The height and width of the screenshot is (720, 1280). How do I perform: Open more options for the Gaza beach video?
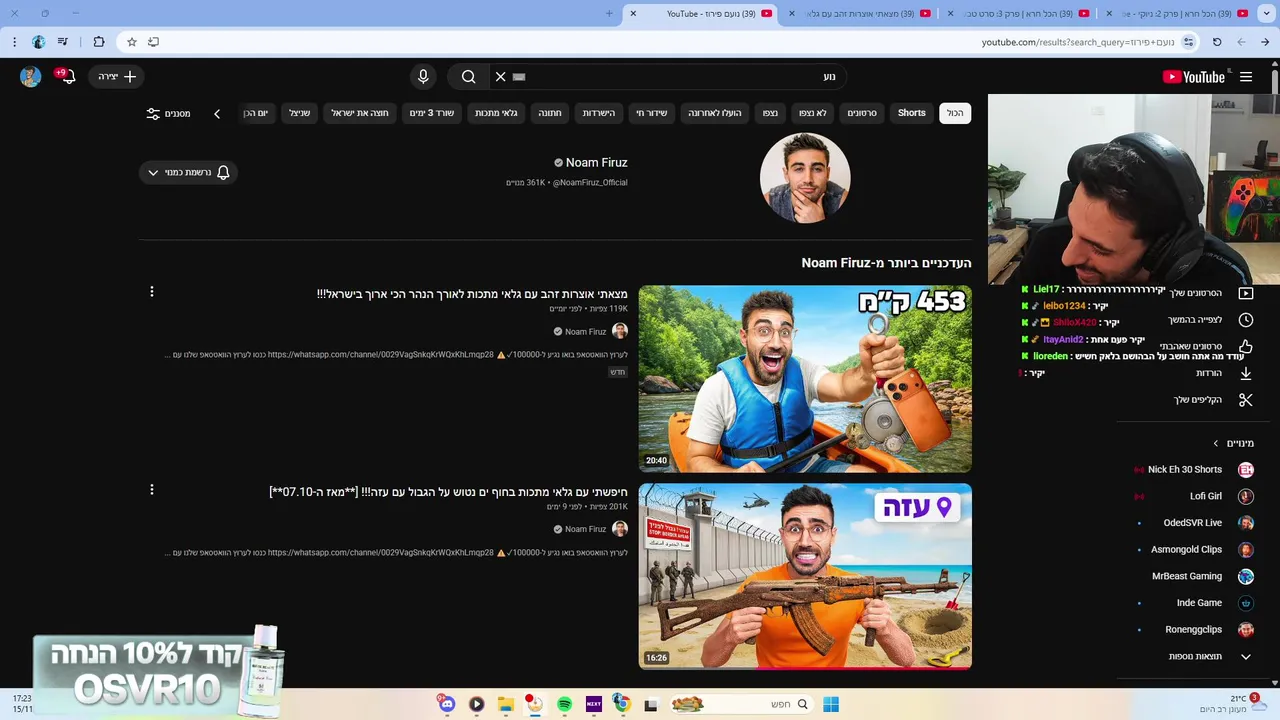pos(152,490)
